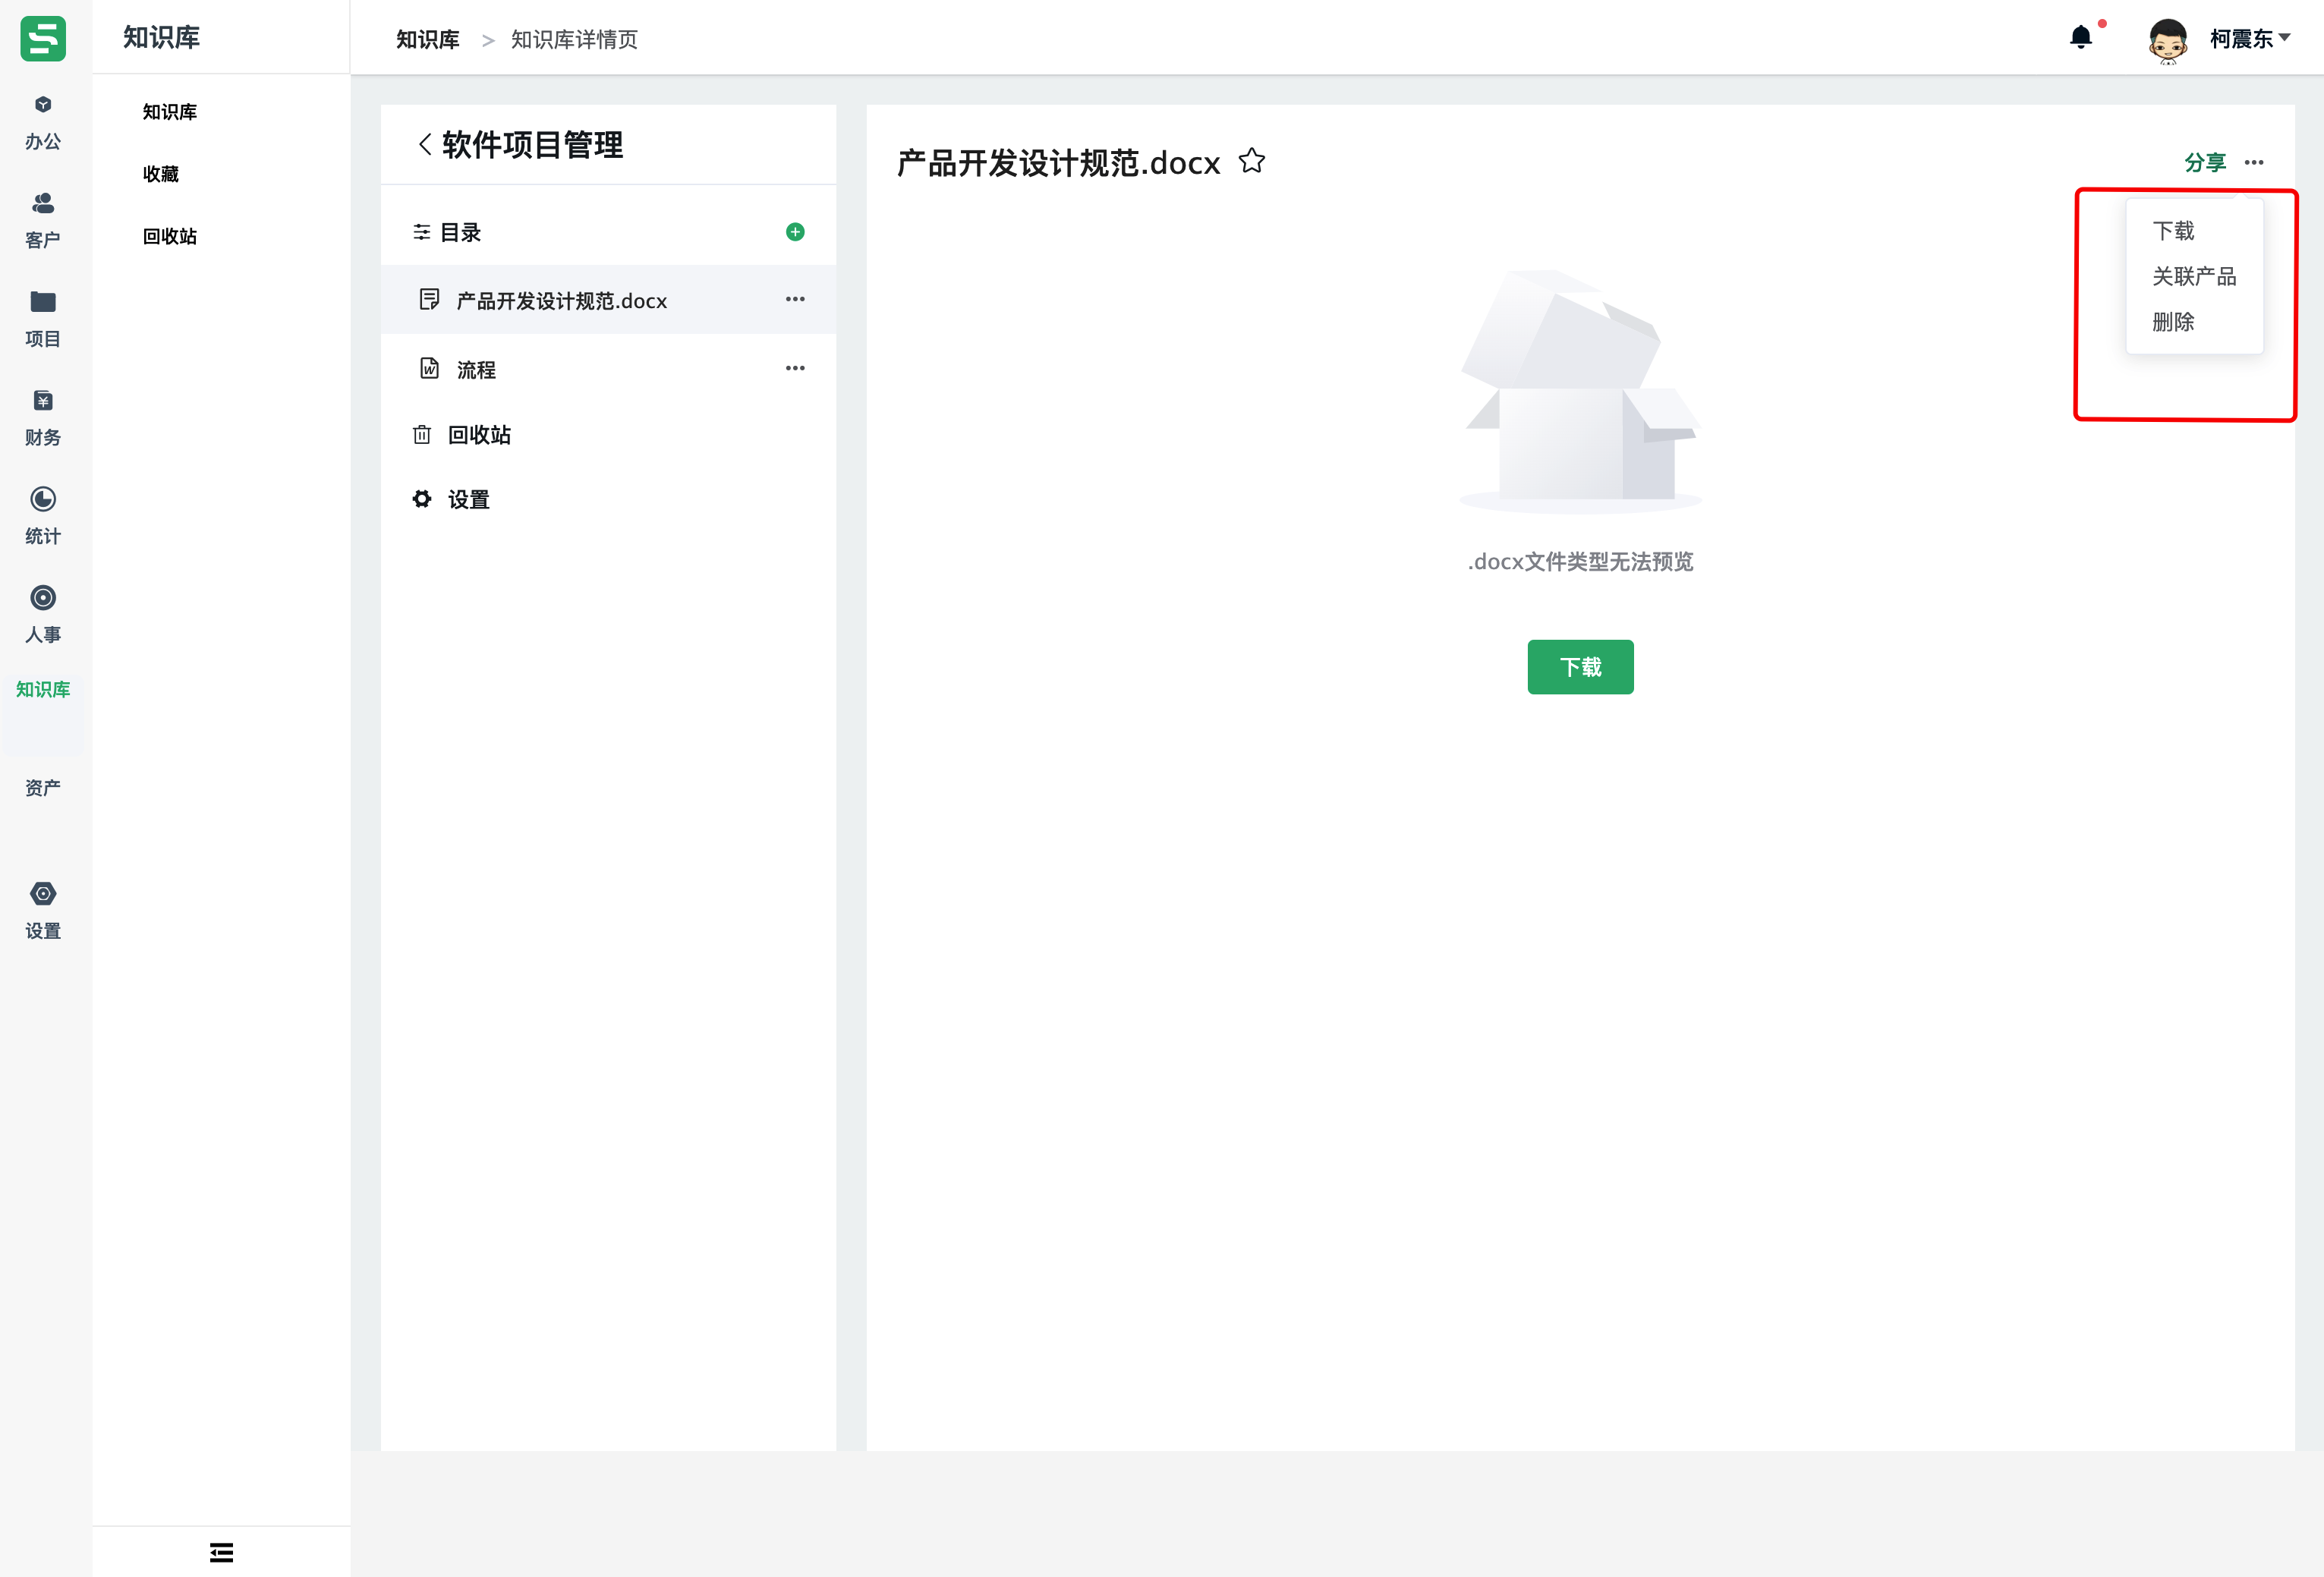Open the 客户 module in sidebar
The height and width of the screenshot is (1577, 2324).
point(43,221)
